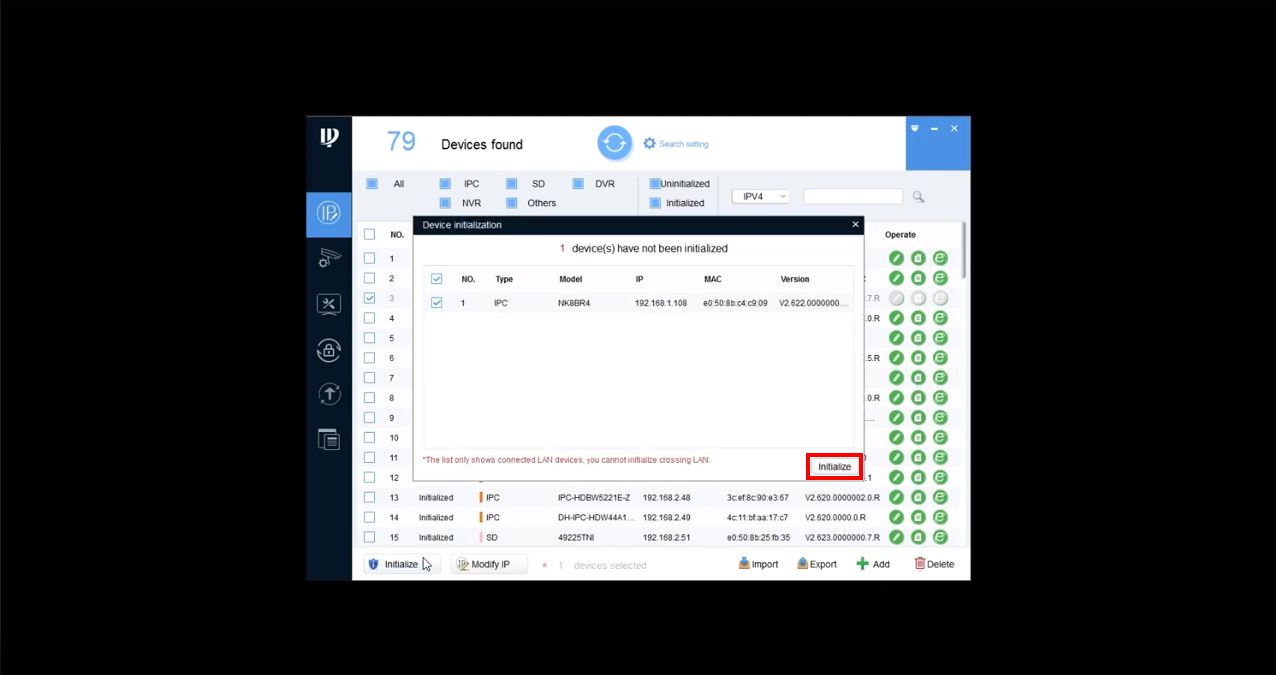1276x675 pixels.
Task: Click edit pencil icon in row 13
Action: coord(897,497)
